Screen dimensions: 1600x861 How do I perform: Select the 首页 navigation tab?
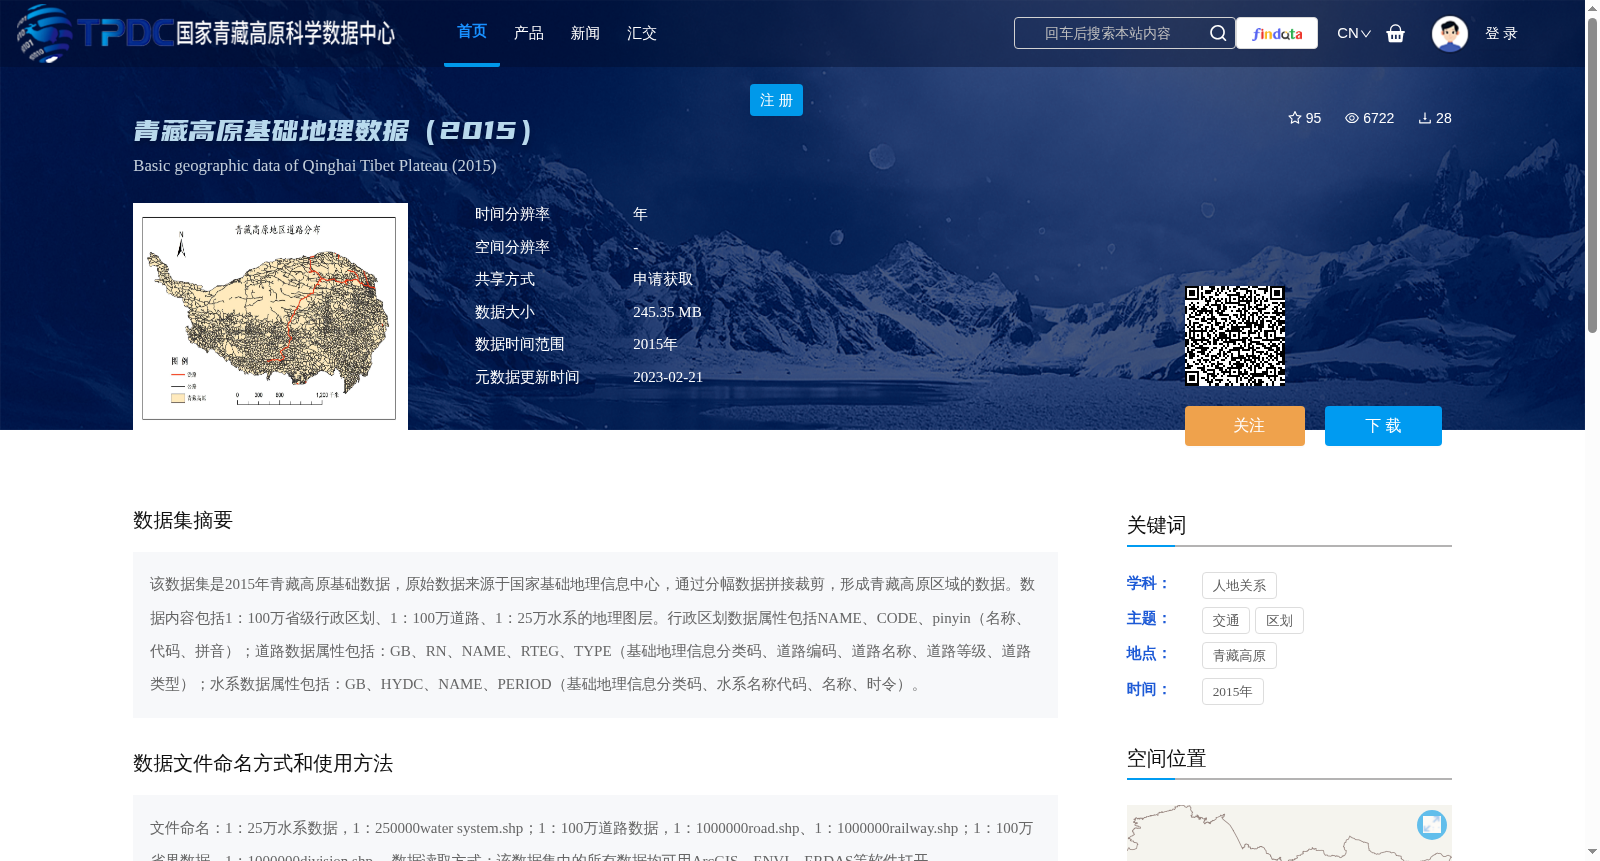tap(472, 32)
